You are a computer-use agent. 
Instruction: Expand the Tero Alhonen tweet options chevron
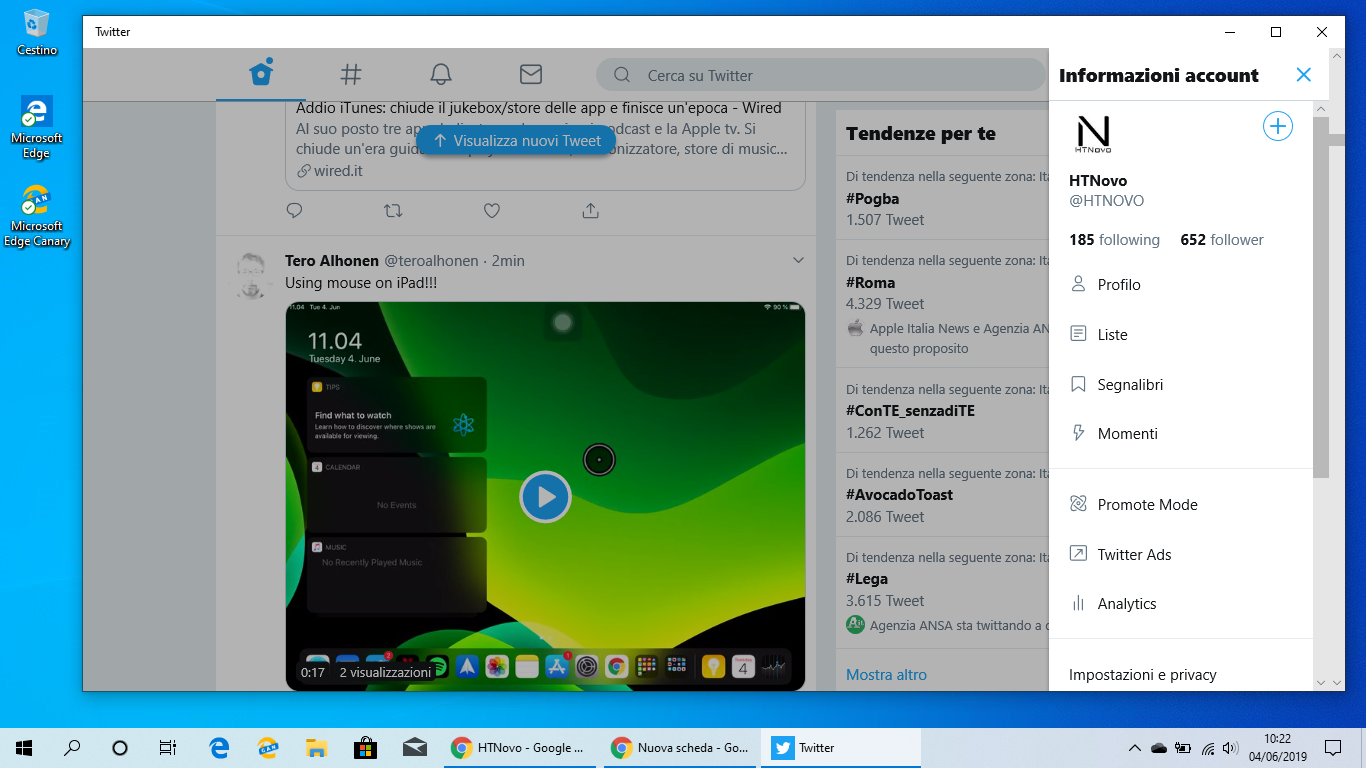[798, 260]
